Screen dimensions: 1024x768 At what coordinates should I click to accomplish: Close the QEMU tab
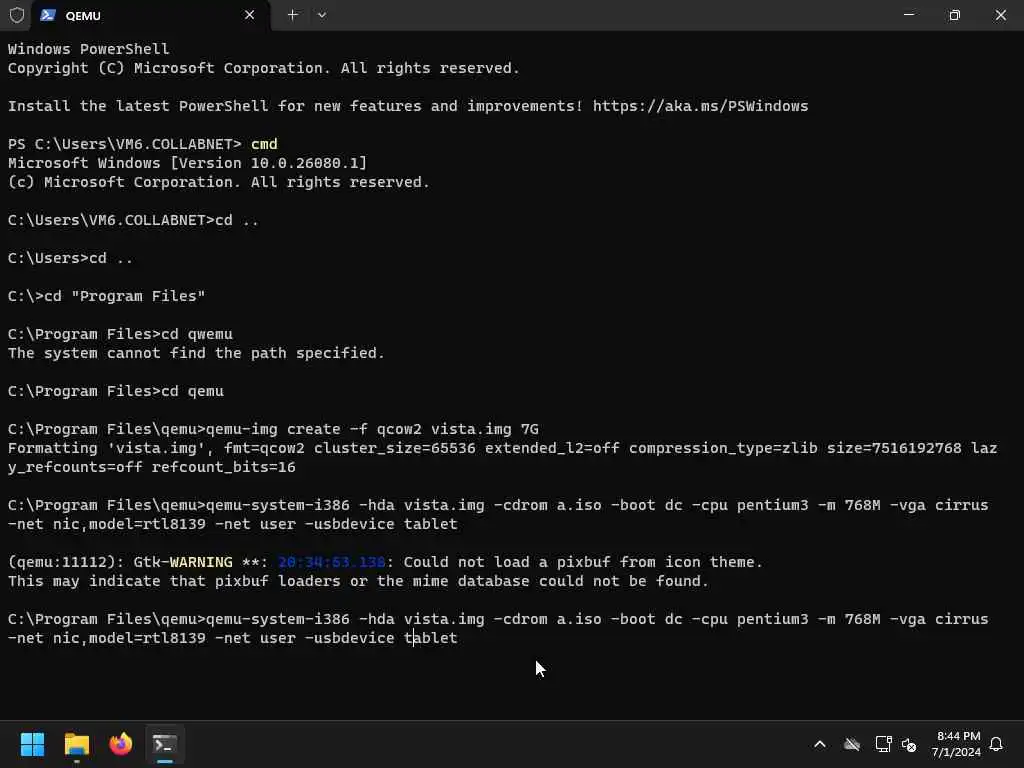pyautogui.click(x=249, y=15)
